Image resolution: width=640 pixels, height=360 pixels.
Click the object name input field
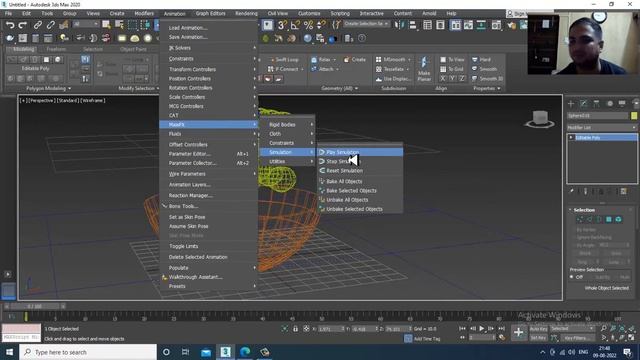coord(598,116)
